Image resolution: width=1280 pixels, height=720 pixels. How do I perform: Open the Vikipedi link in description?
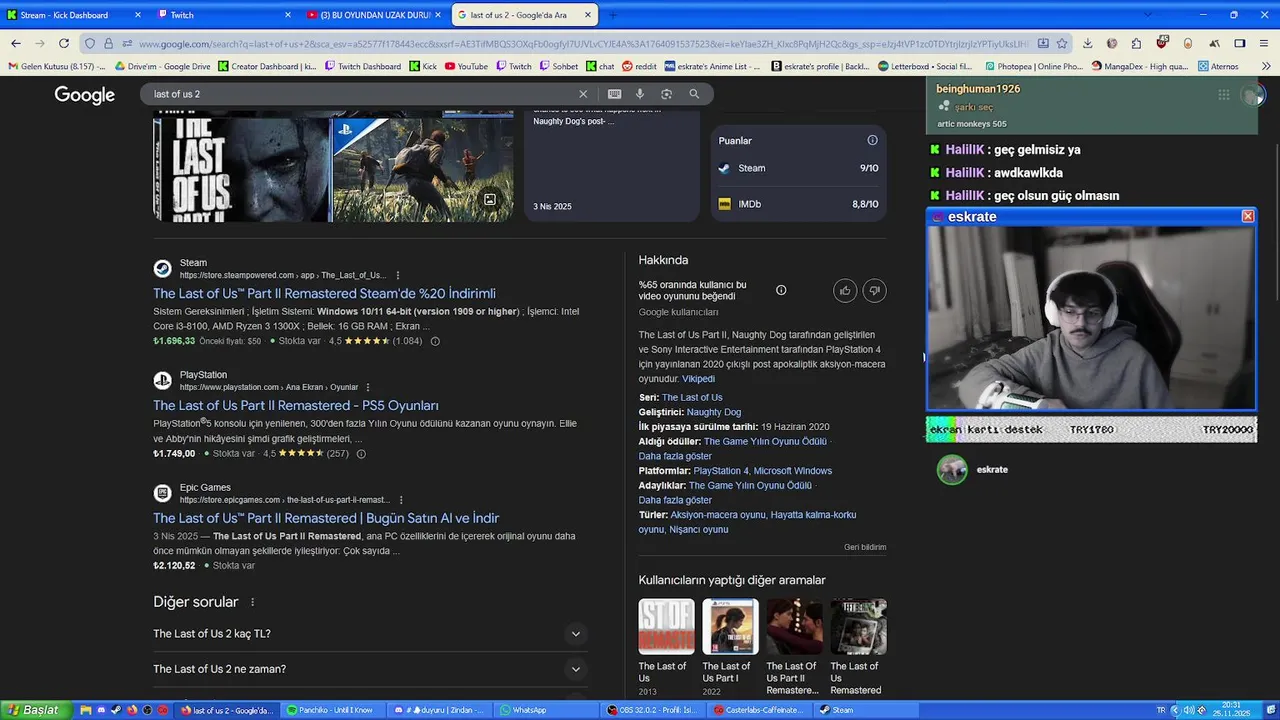(698, 379)
